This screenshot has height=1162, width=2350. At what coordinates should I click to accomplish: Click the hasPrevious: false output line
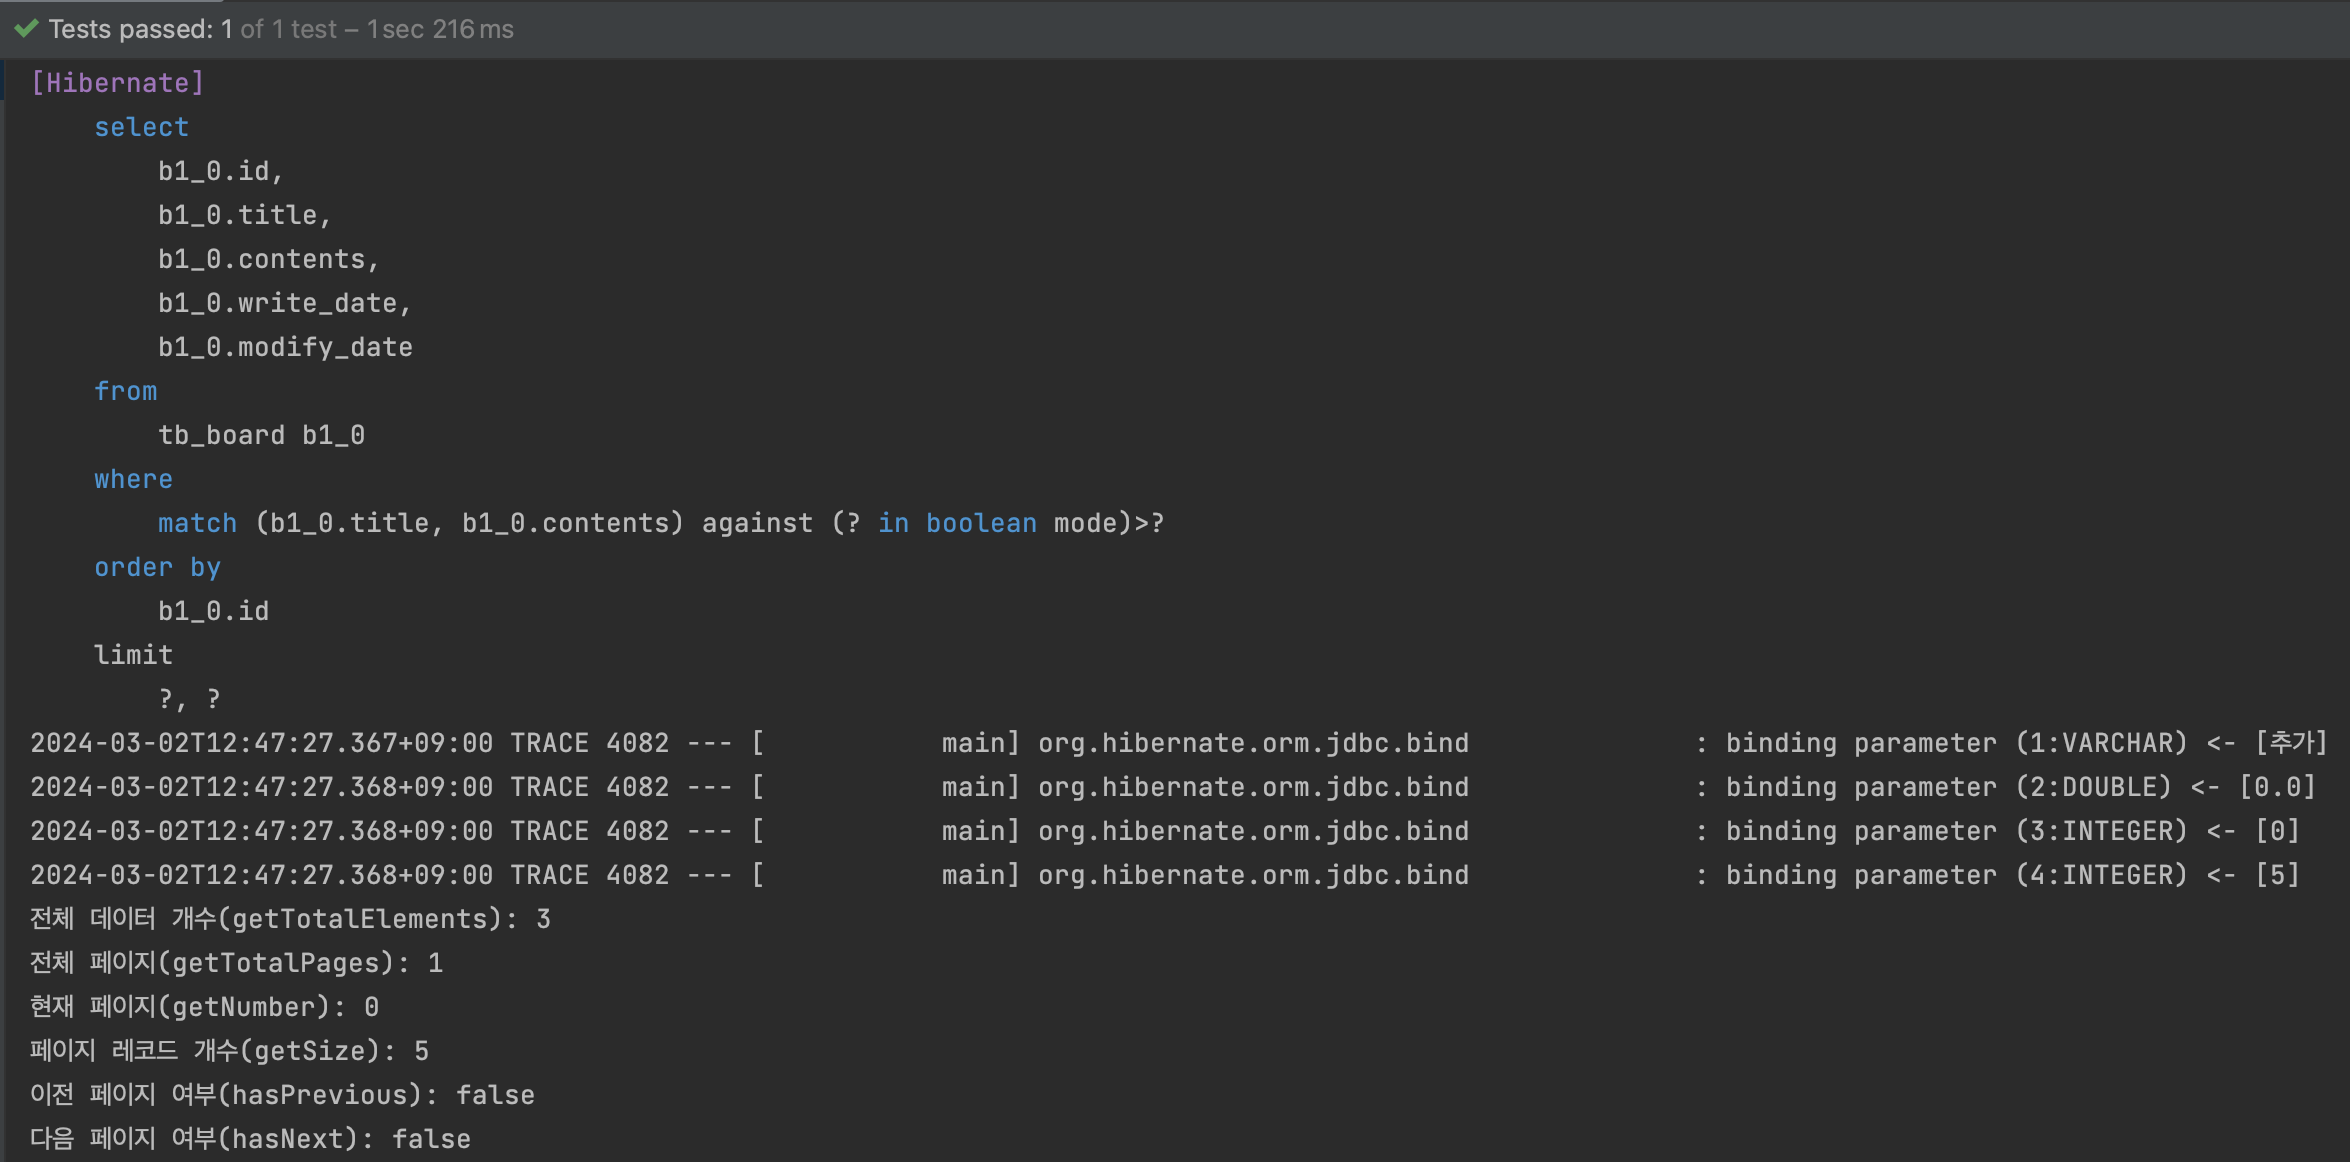coord(282,1095)
